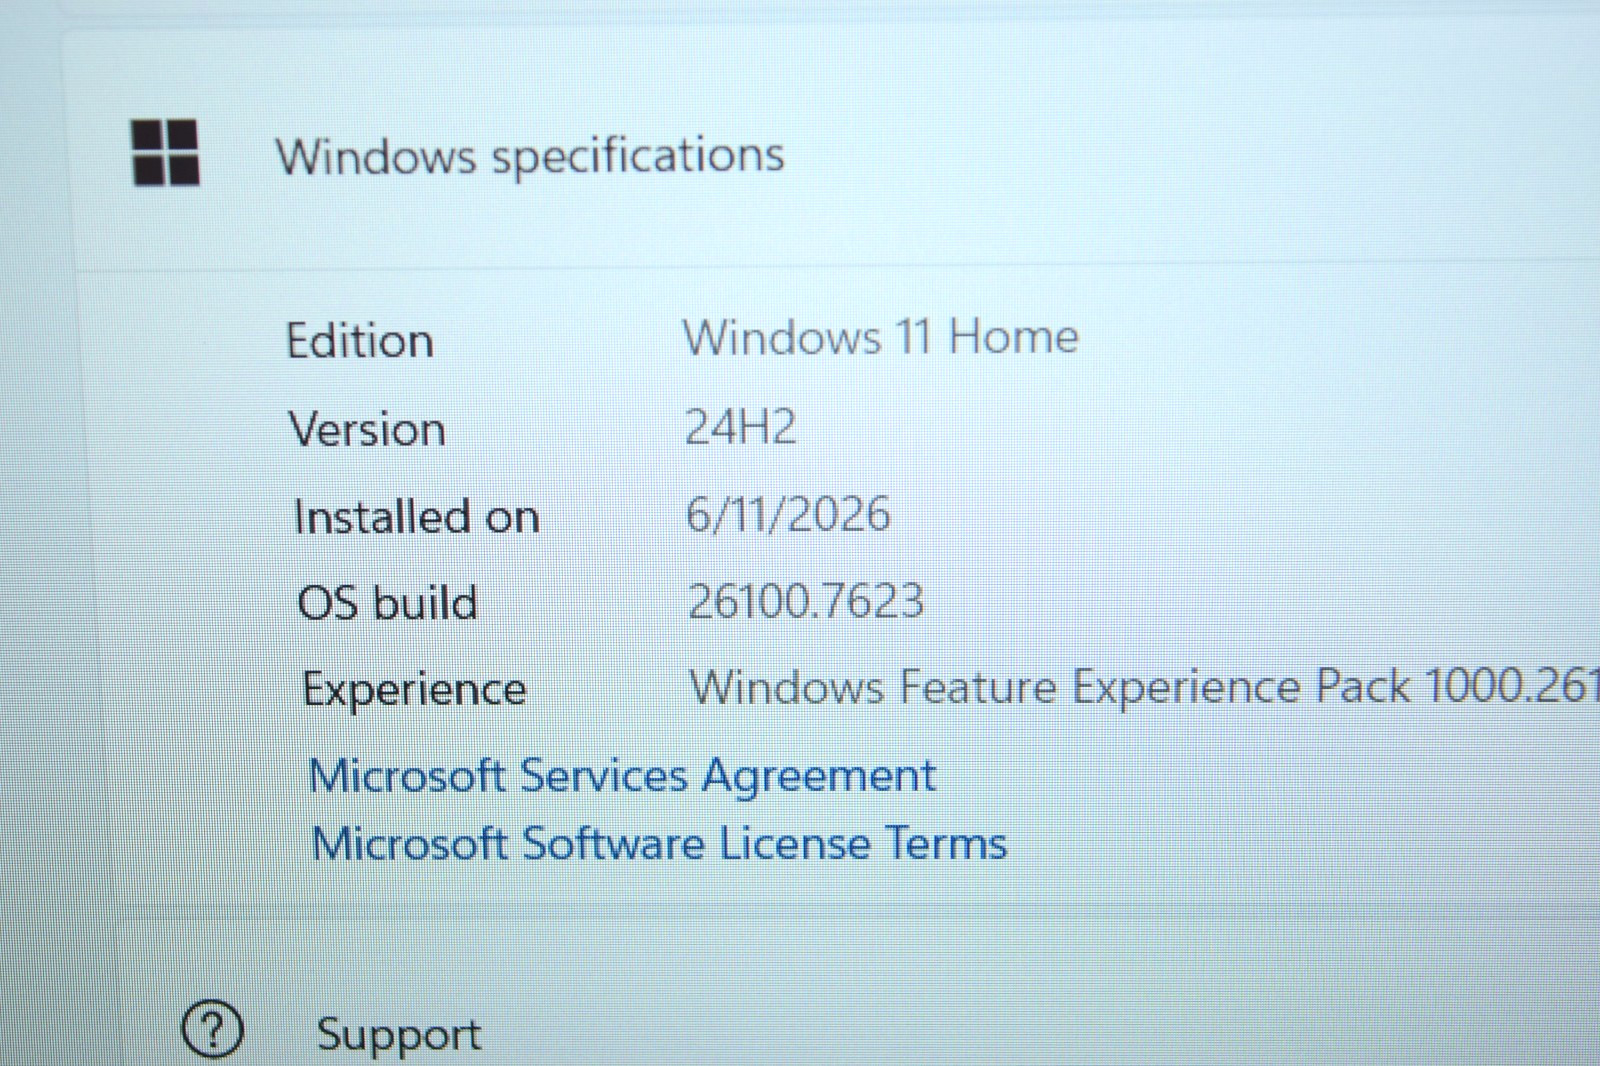Image resolution: width=1600 pixels, height=1066 pixels.
Task: Select the 24H2 version value
Action: (x=741, y=427)
